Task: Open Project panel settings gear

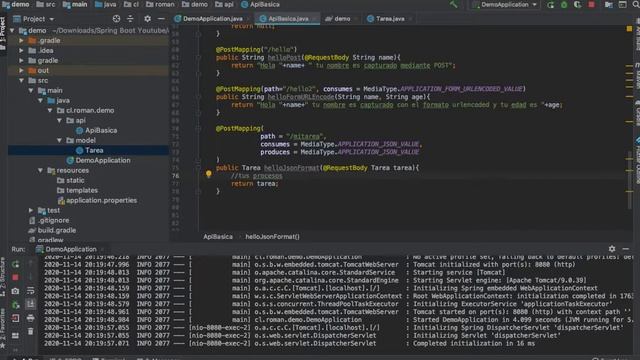Action: pyautogui.click(x=147, y=19)
